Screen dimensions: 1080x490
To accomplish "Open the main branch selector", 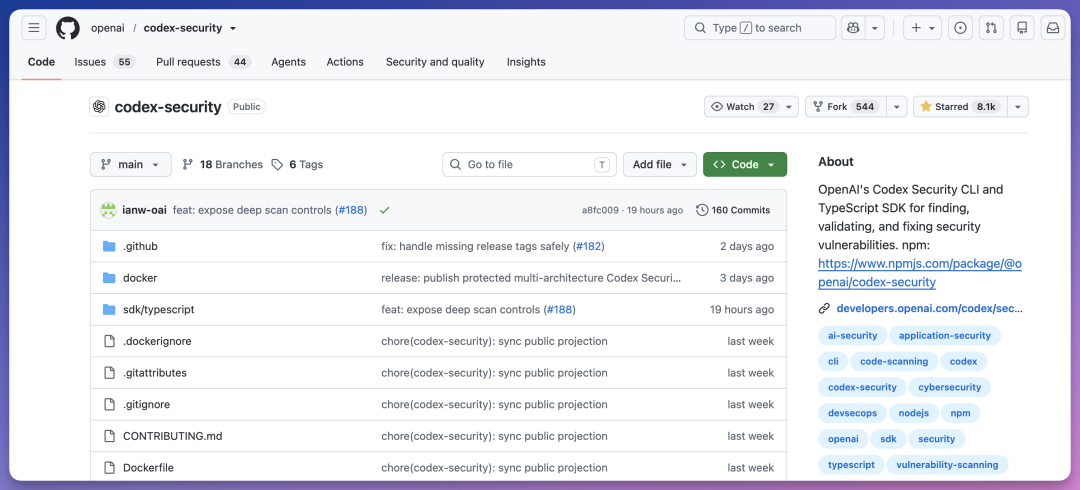I will 130,165.
